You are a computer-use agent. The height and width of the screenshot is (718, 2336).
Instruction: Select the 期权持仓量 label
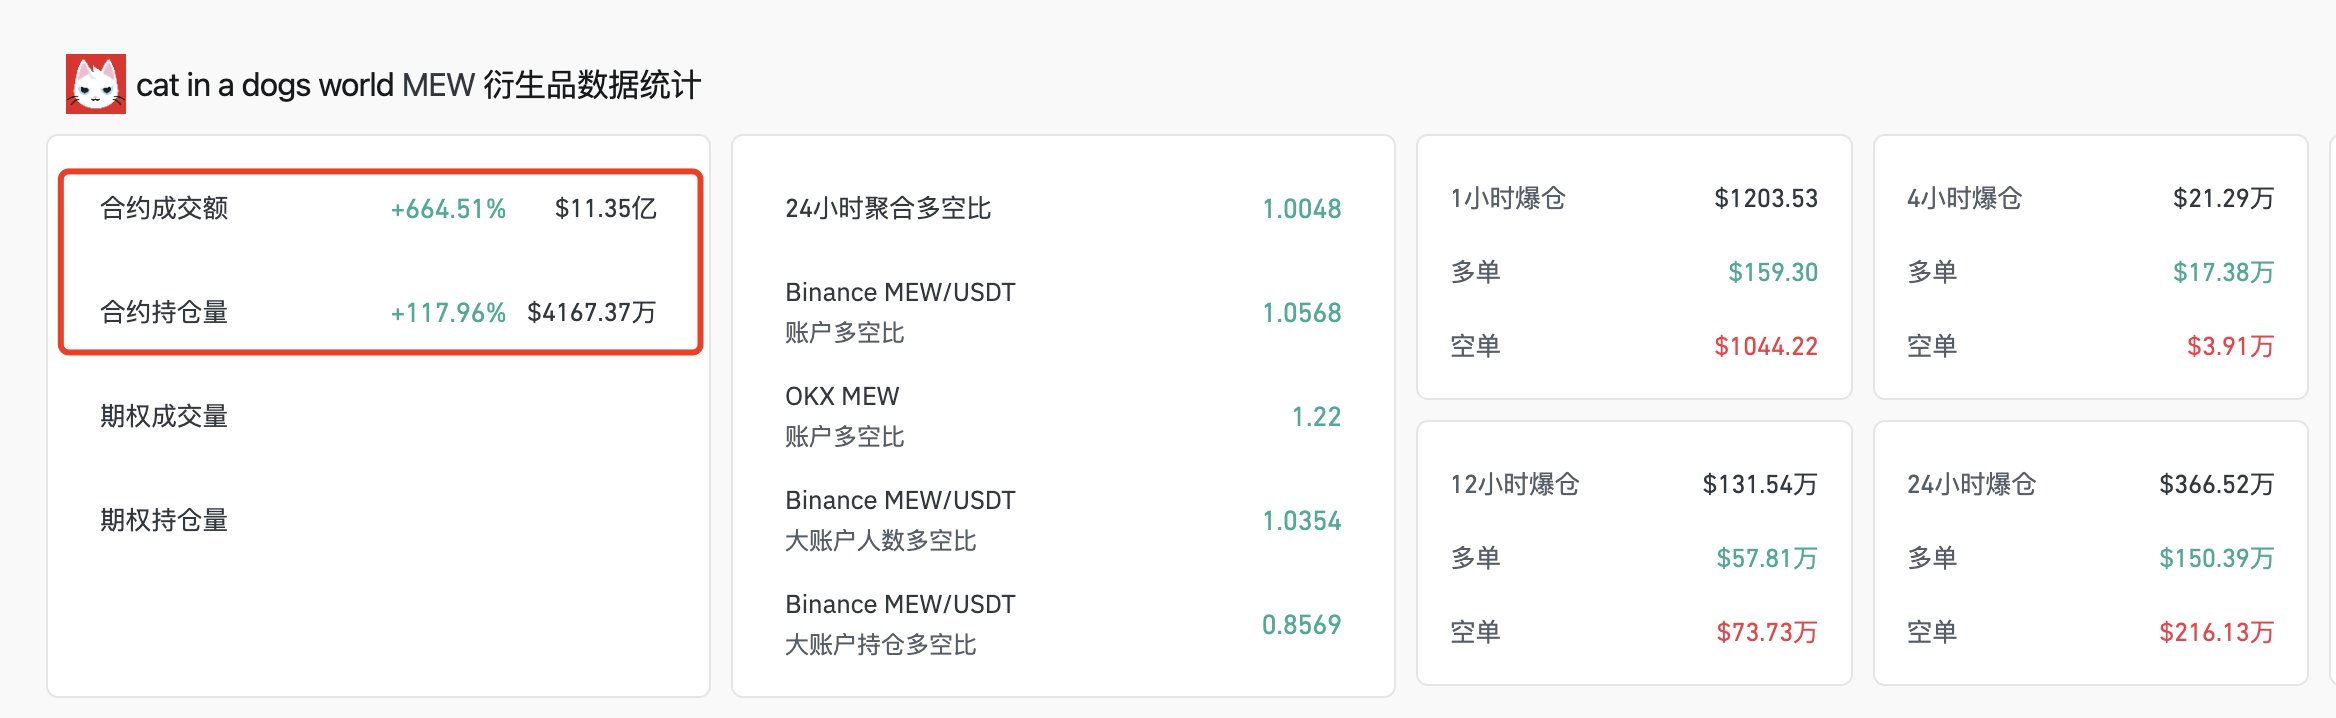[164, 520]
